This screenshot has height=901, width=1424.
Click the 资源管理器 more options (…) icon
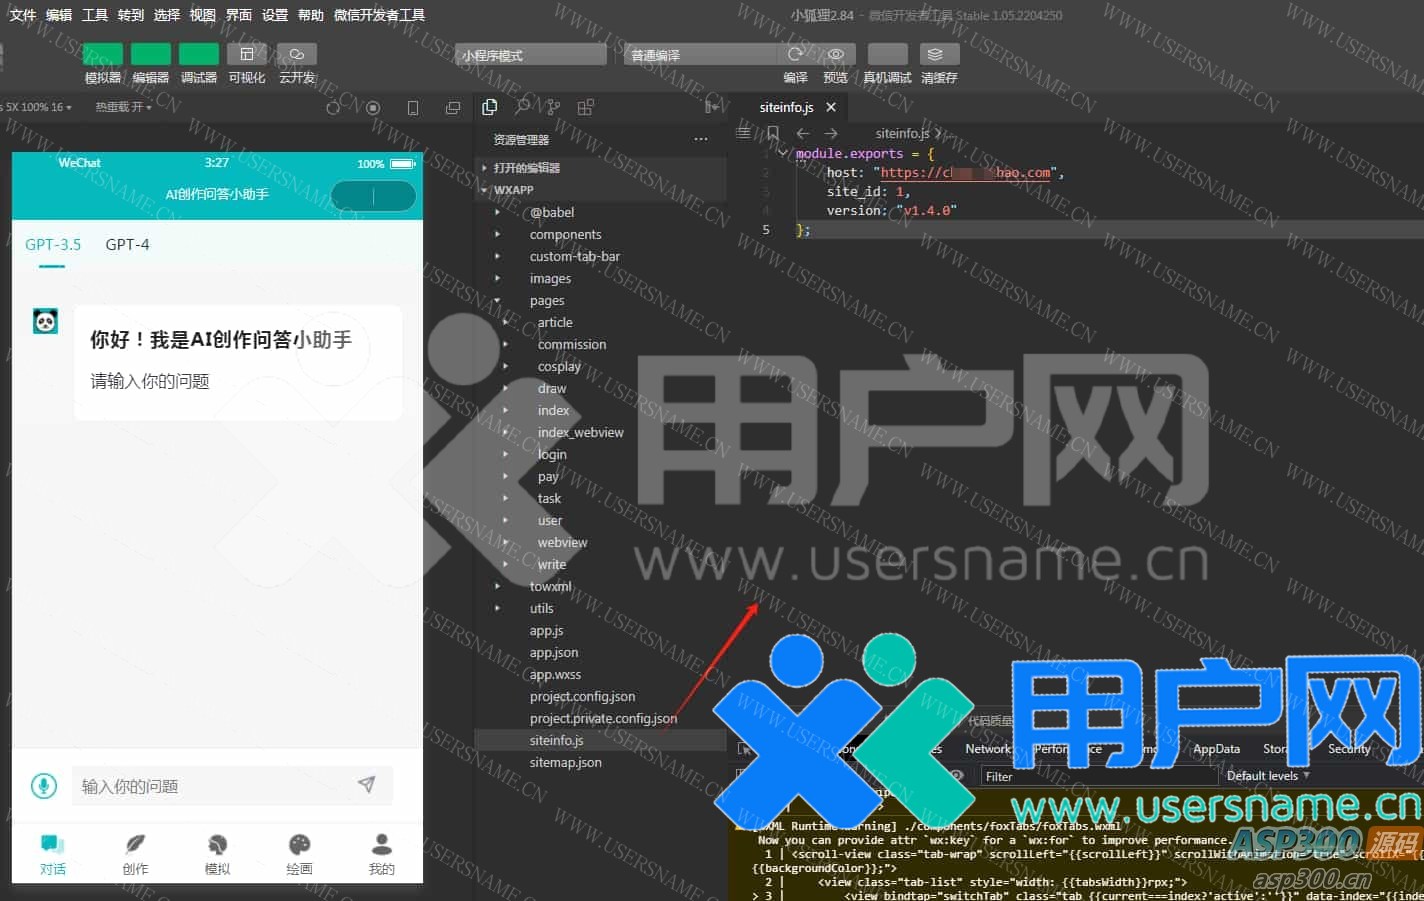(701, 139)
